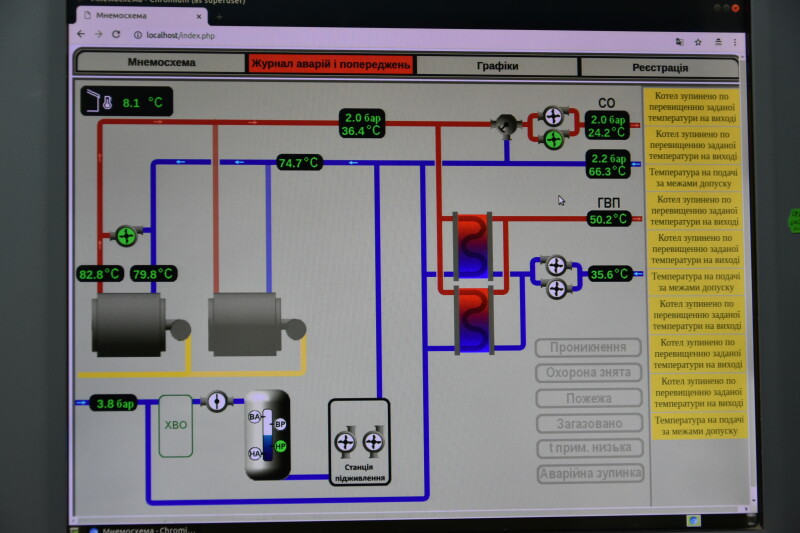Click right pump in Станція підживлення

[x=373, y=441]
